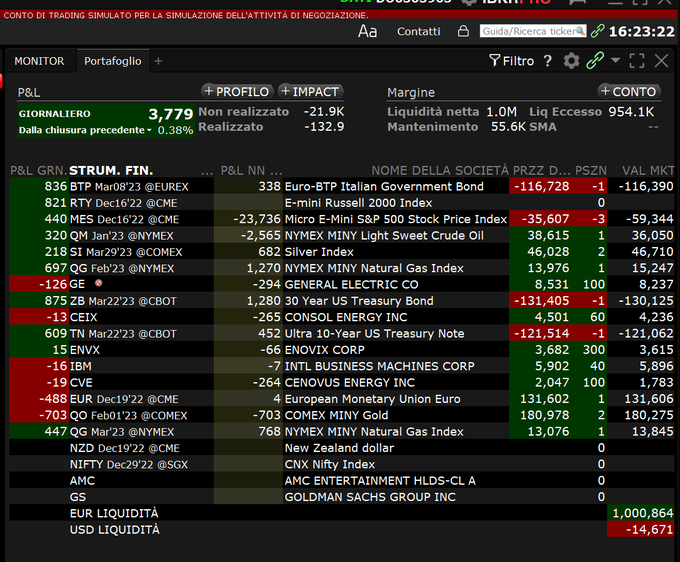The image size is (680, 562).
Task: Click the -14,671 USD cash value
Action: 650,530
